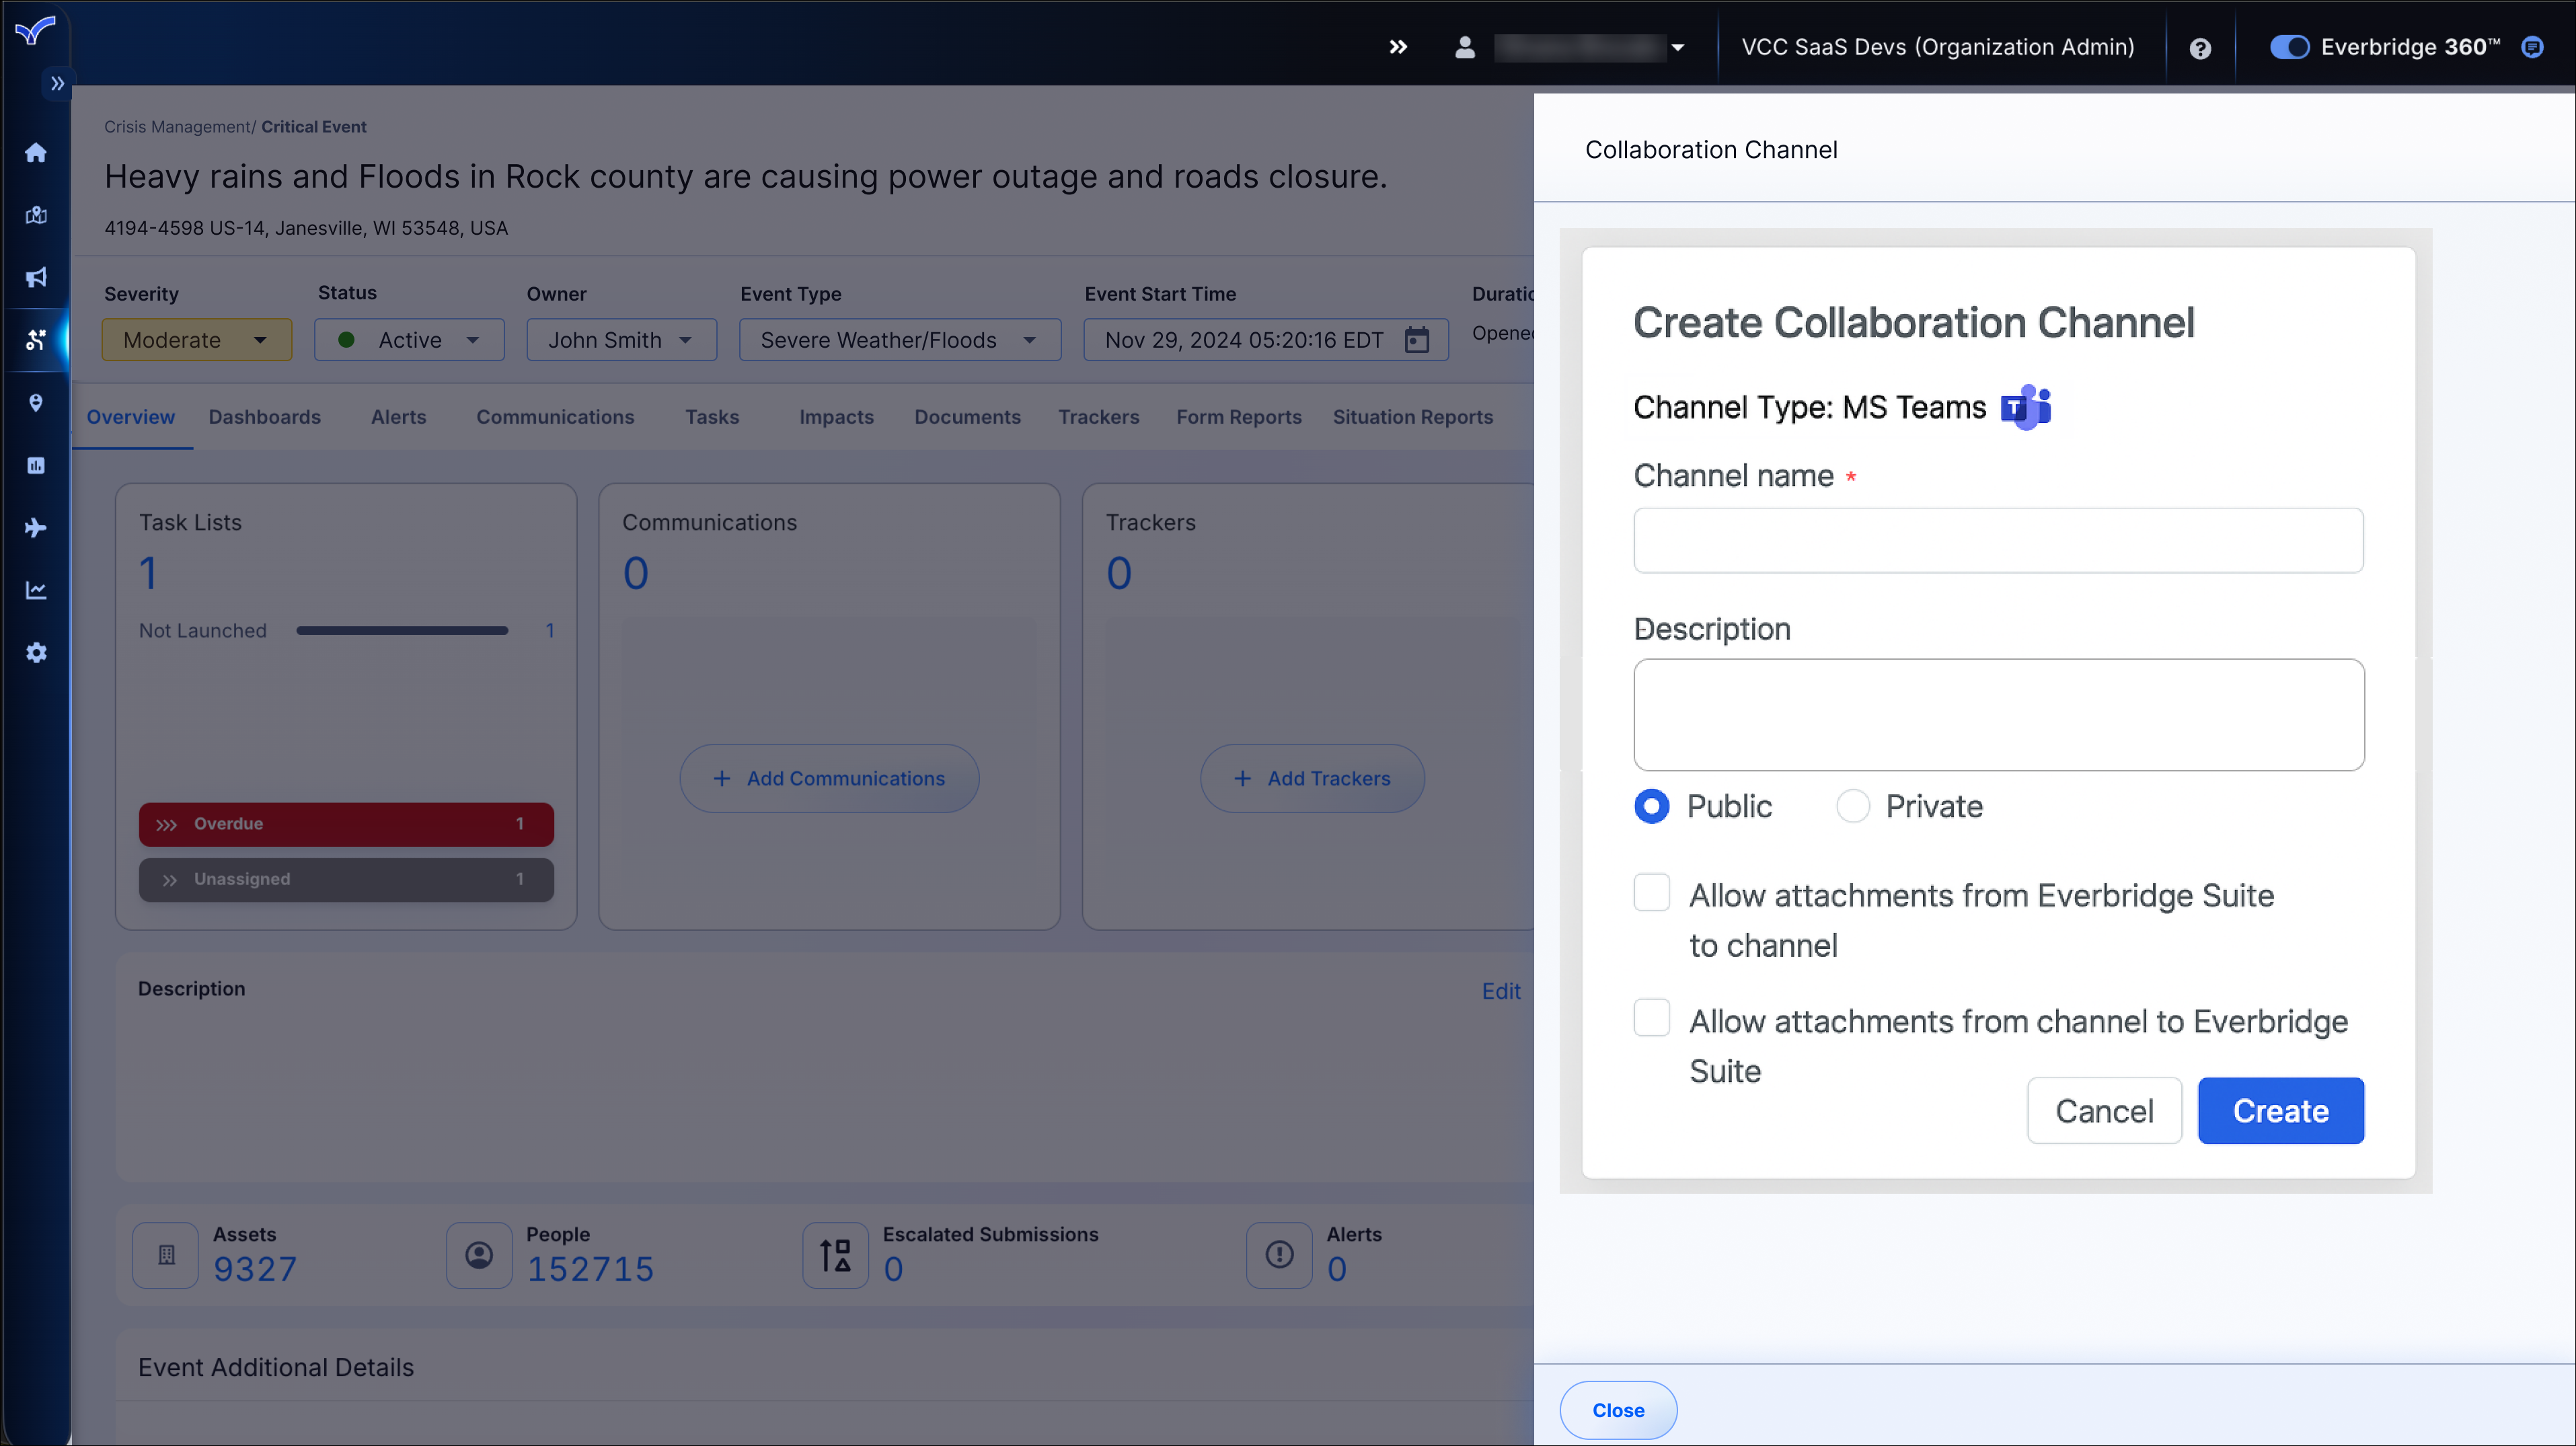Image resolution: width=2576 pixels, height=1446 pixels.
Task: Expand the Owner dropdown for John Smith
Action: pyautogui.click(x=621, y=339)
